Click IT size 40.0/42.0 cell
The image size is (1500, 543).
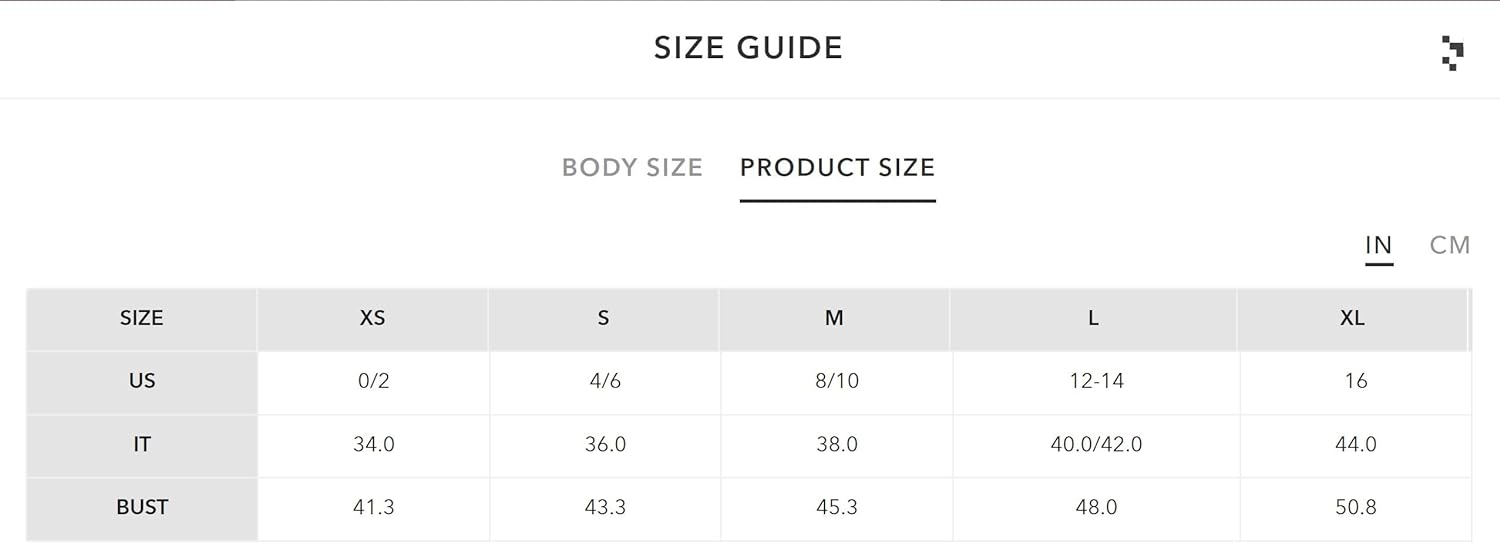click(x=1097, y=445)
